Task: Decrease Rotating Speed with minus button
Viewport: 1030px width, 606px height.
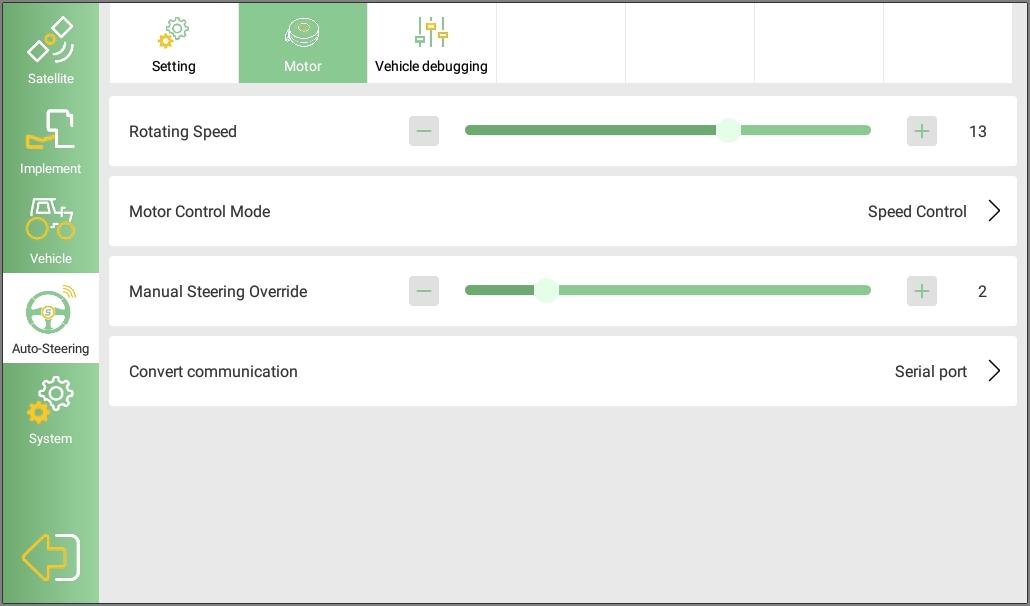Action: [x=424, y=131]
